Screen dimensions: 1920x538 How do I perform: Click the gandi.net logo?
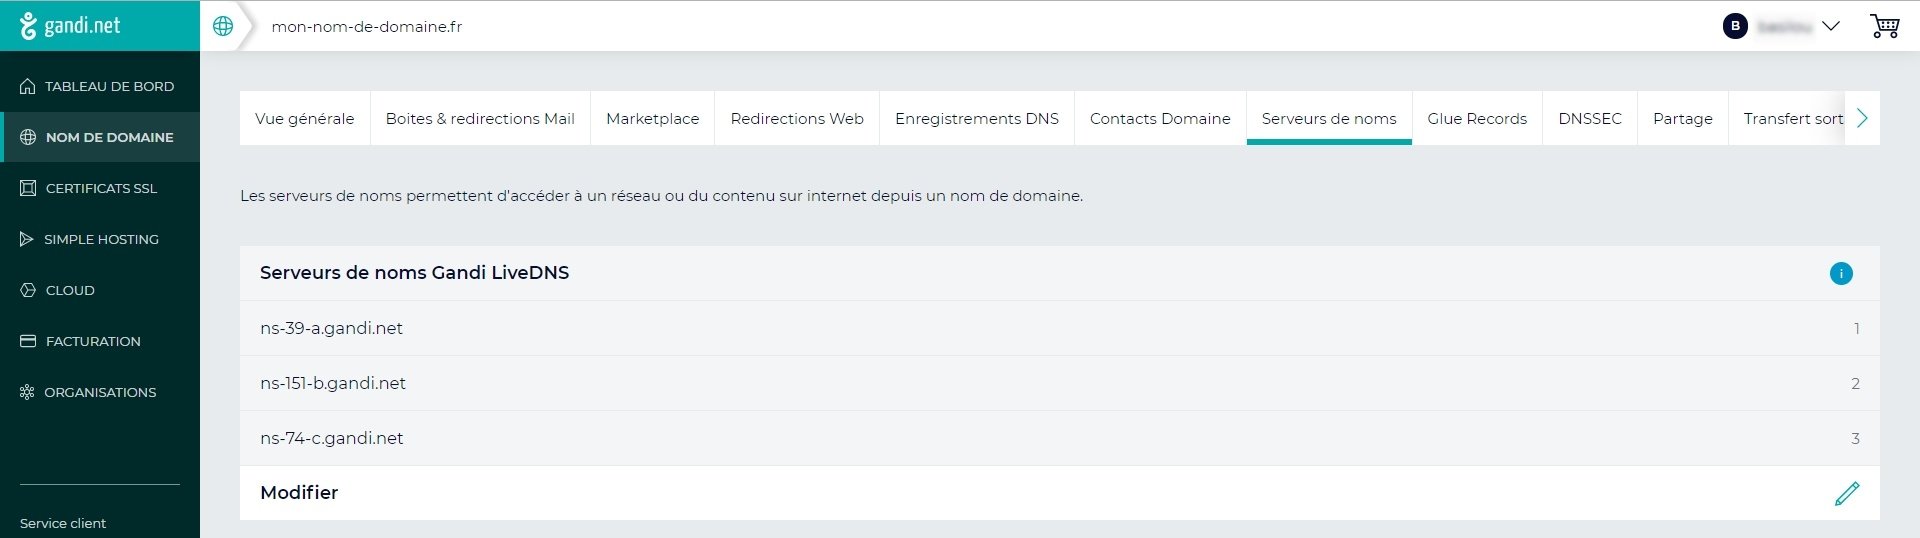click(x=70, y=26)
